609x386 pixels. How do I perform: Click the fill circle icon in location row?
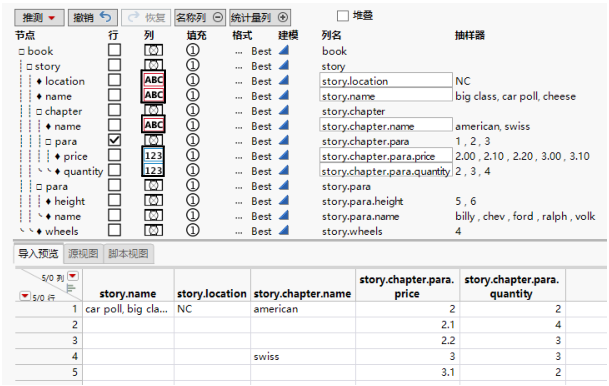point(193,80)
